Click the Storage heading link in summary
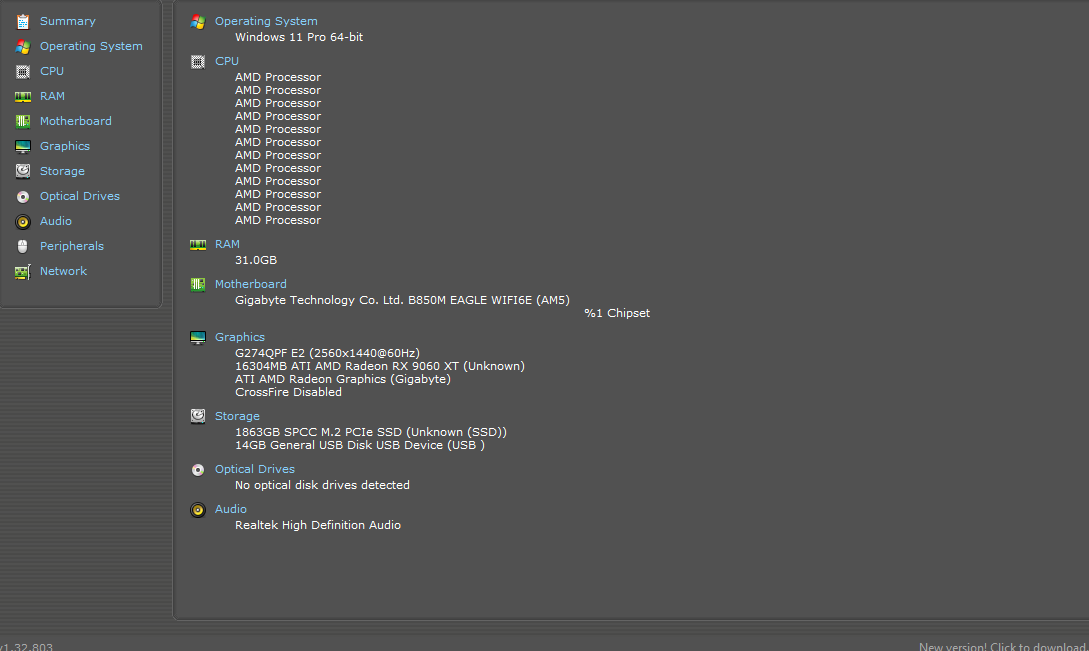Viewport: 1089px width, 651px height. coord(237,416)
